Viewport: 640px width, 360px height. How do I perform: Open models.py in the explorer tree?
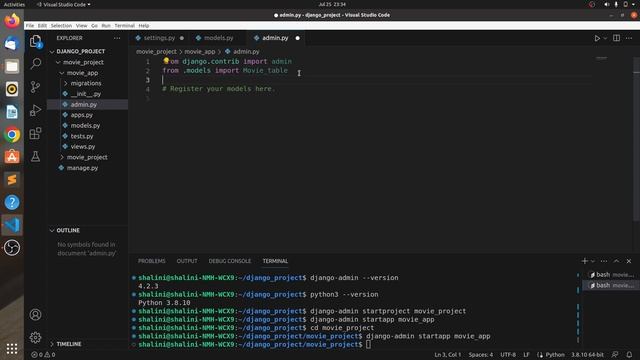85,126
